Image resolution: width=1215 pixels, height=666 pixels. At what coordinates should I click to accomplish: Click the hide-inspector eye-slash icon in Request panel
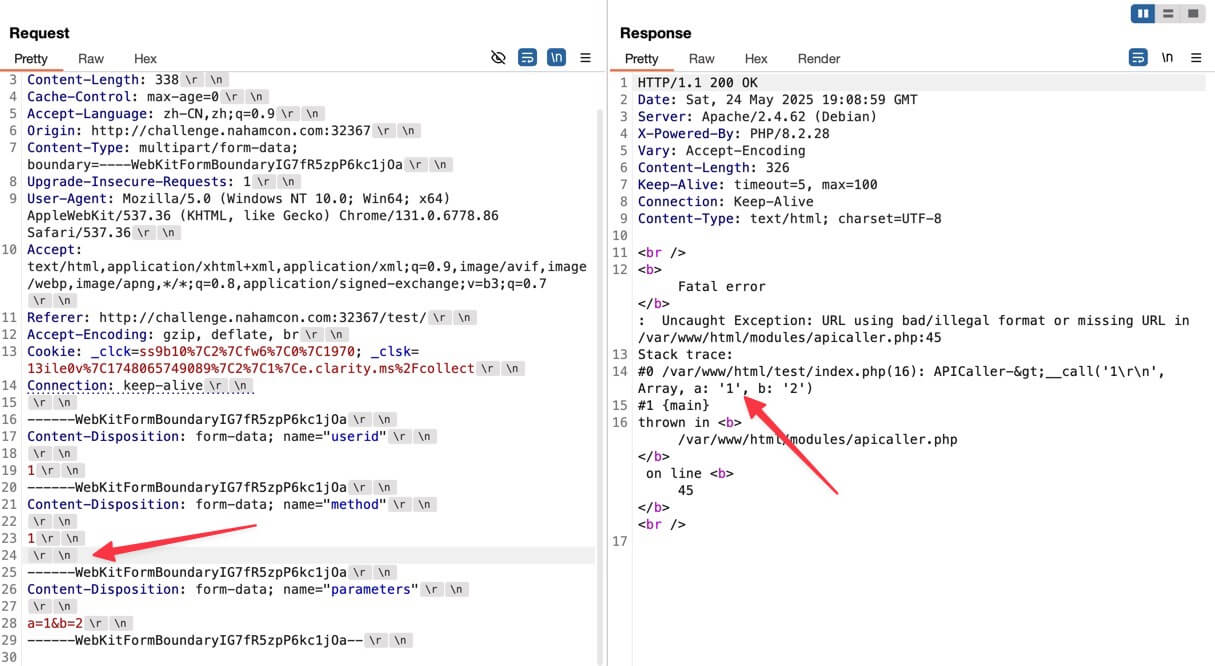(x=498, y=58)
